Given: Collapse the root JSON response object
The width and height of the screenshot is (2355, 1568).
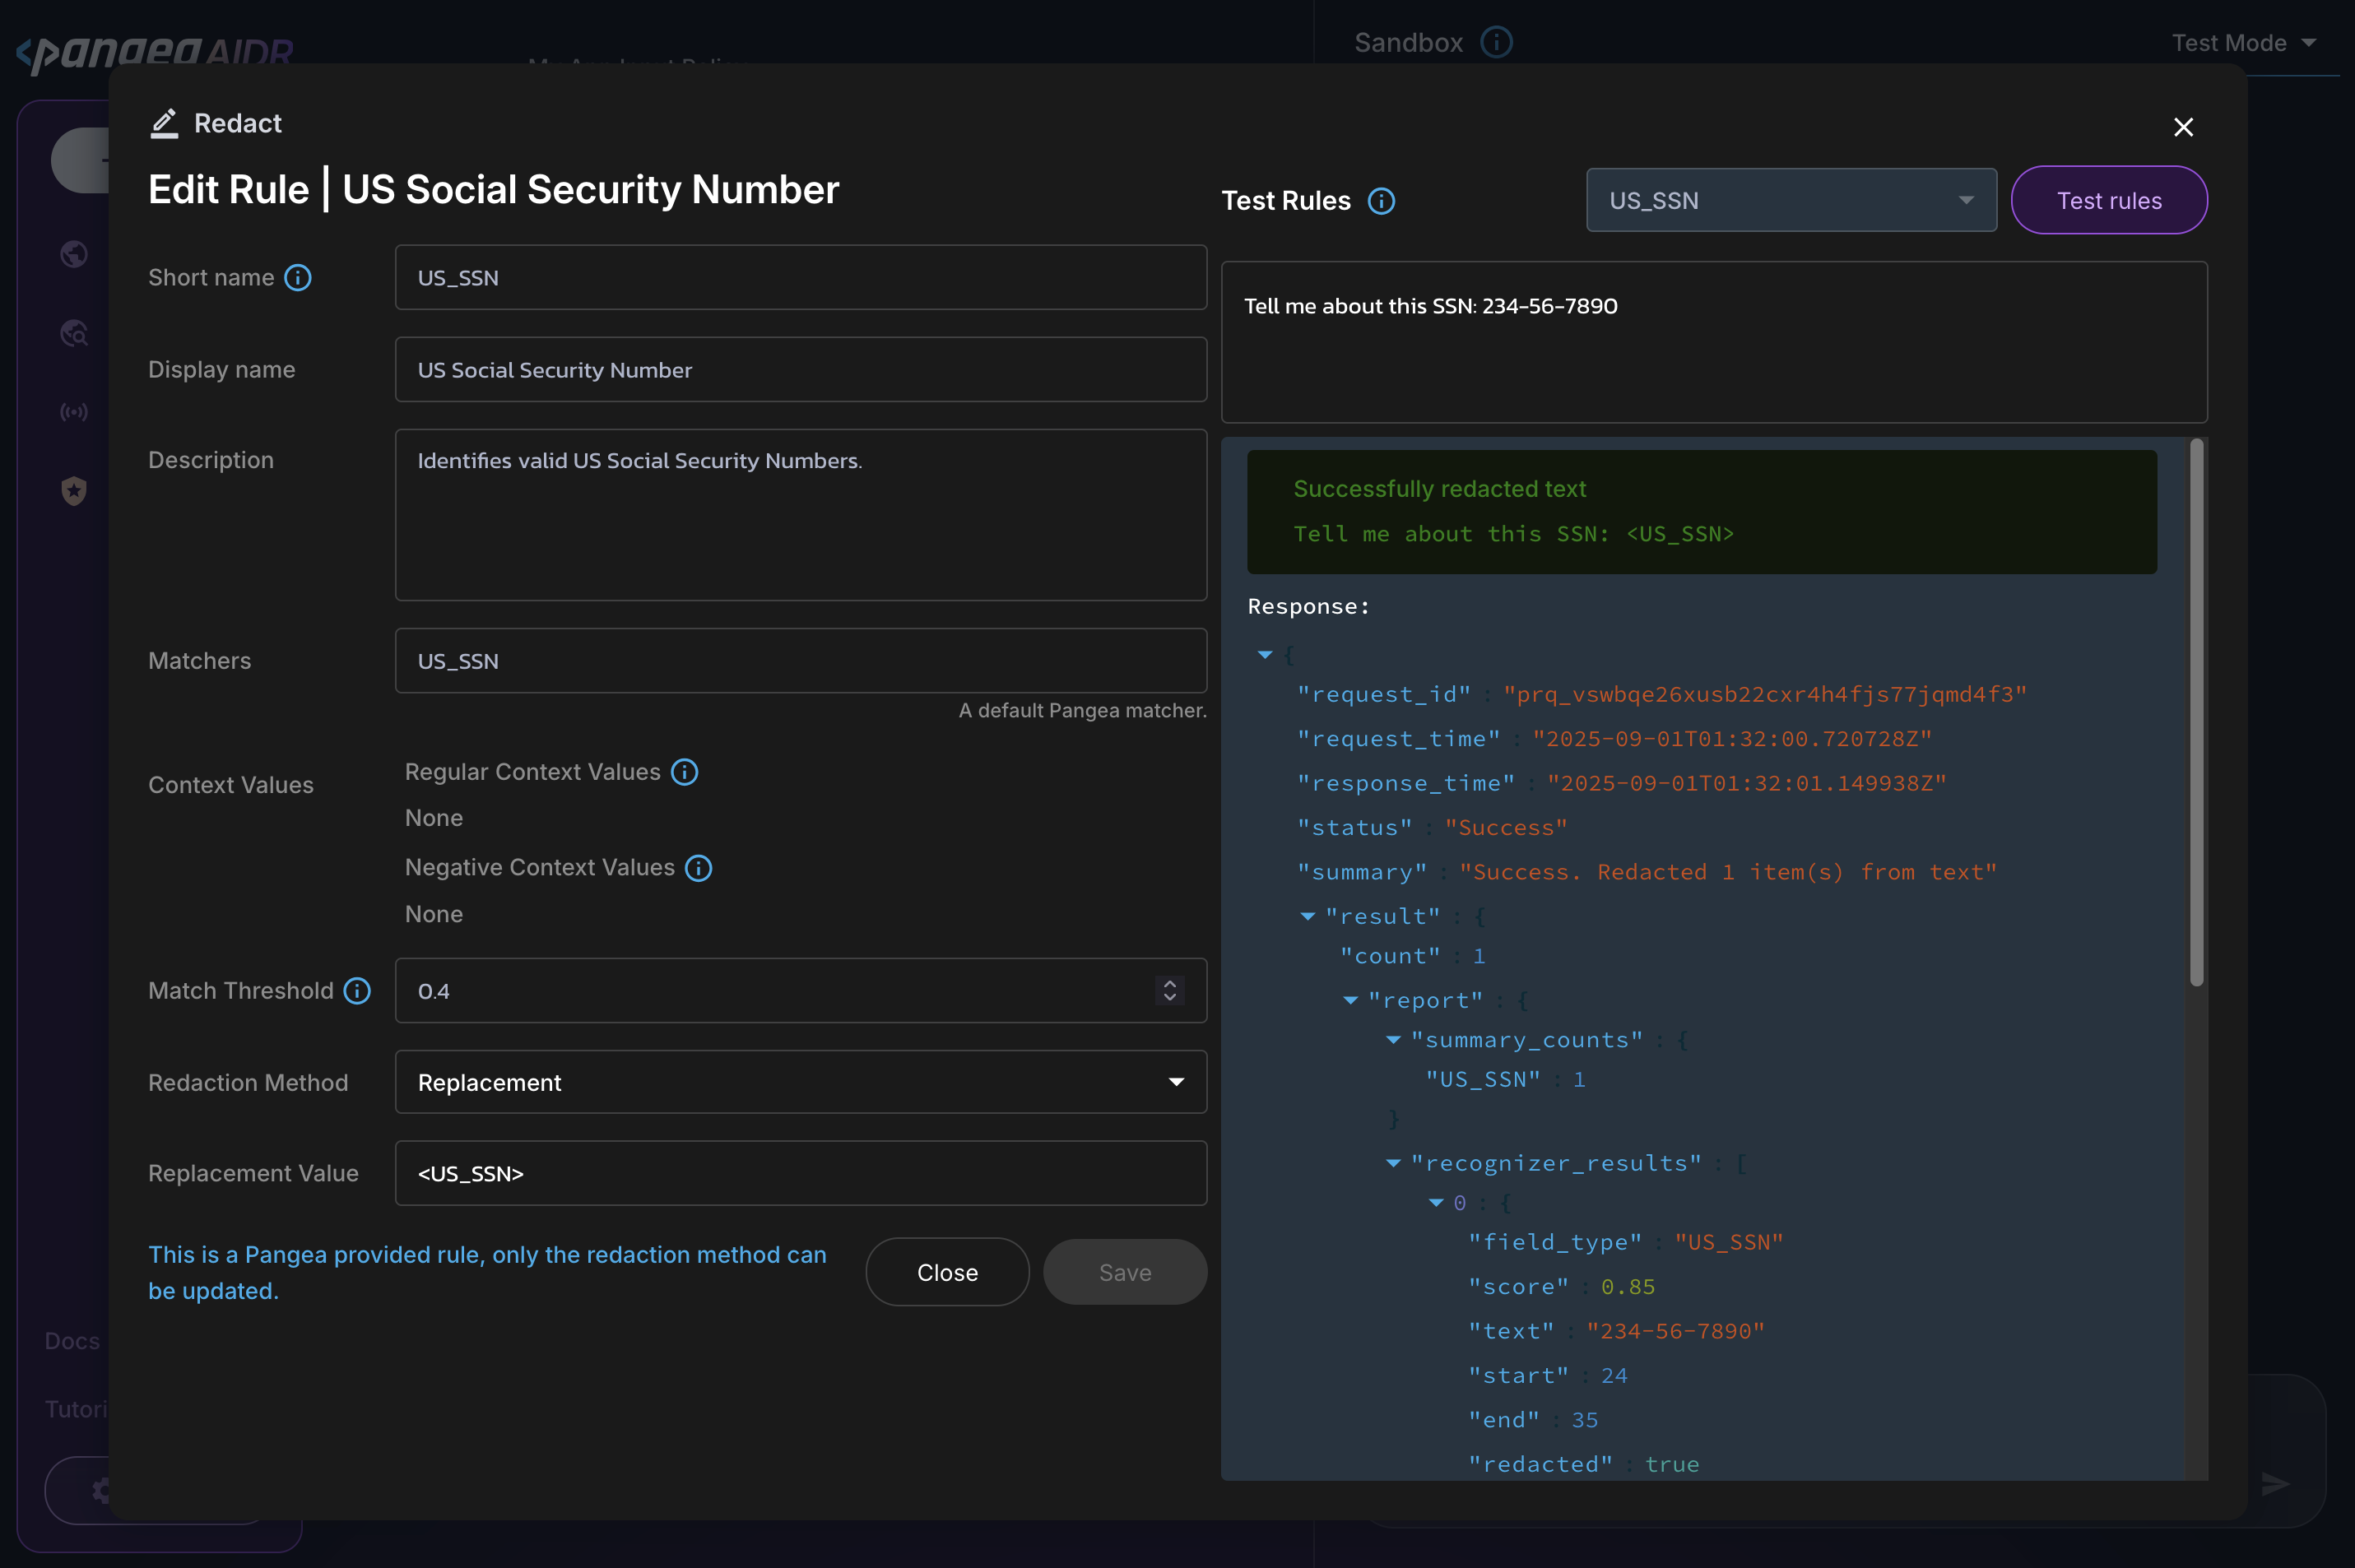Looking at the screenshot, I should coord(1265,655).
